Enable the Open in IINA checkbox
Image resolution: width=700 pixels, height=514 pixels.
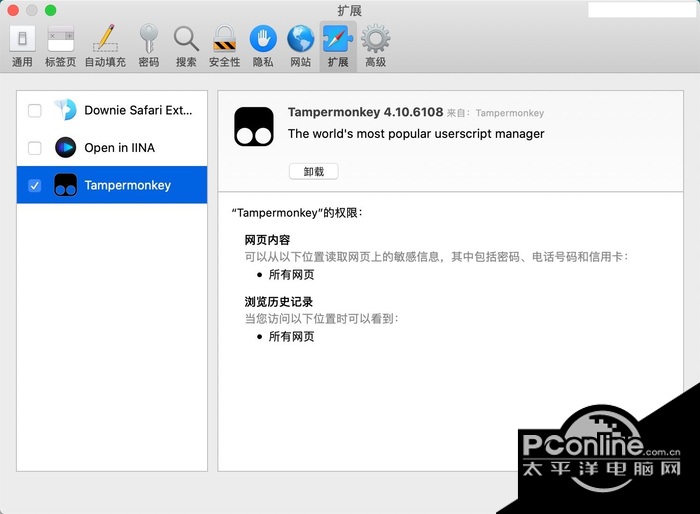tap(34, 148)
